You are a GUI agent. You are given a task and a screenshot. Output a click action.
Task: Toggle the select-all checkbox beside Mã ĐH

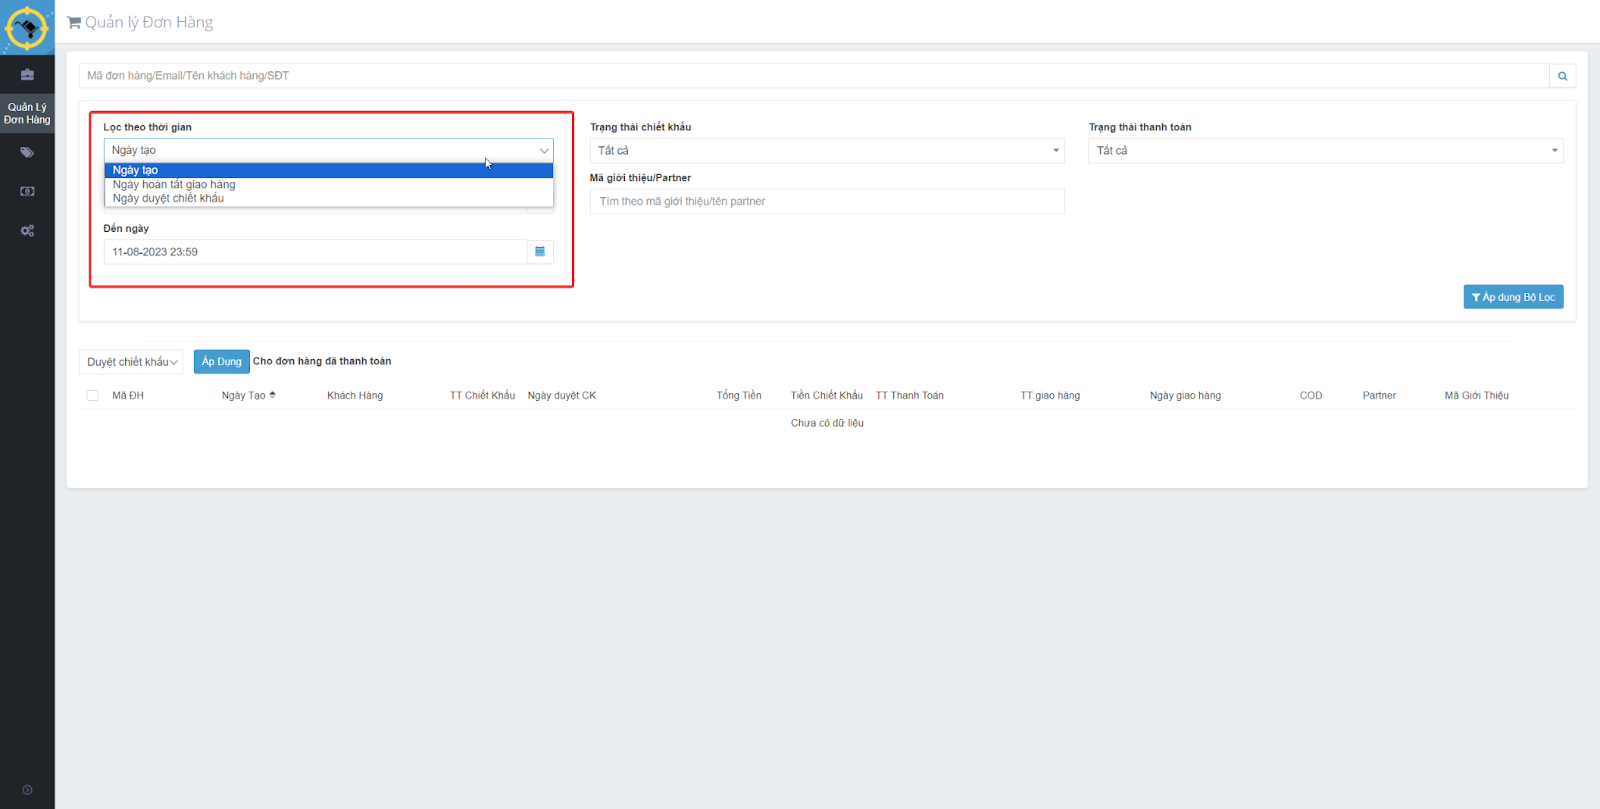tap(93, 396)
